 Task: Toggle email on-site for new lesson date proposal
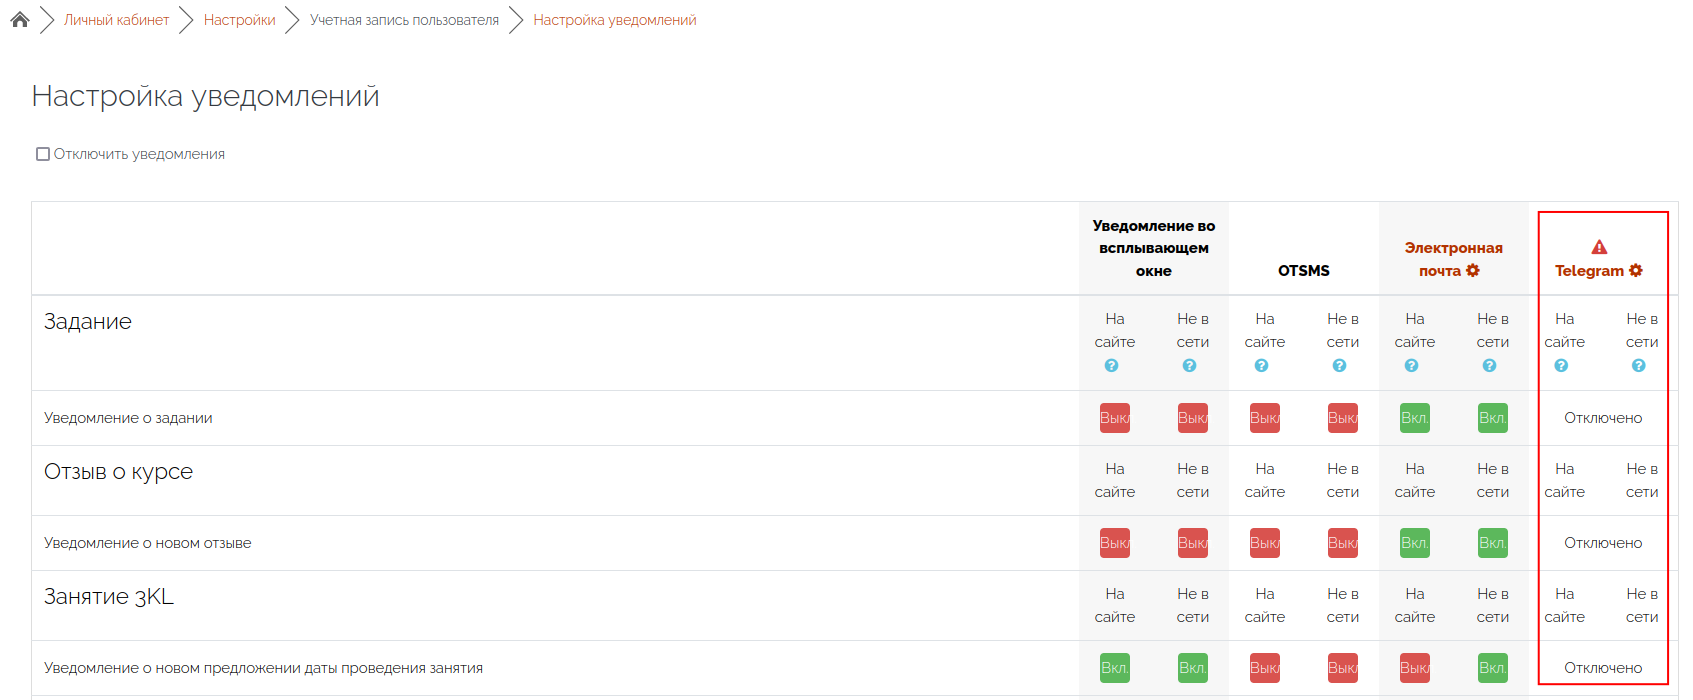point(1414,668)
